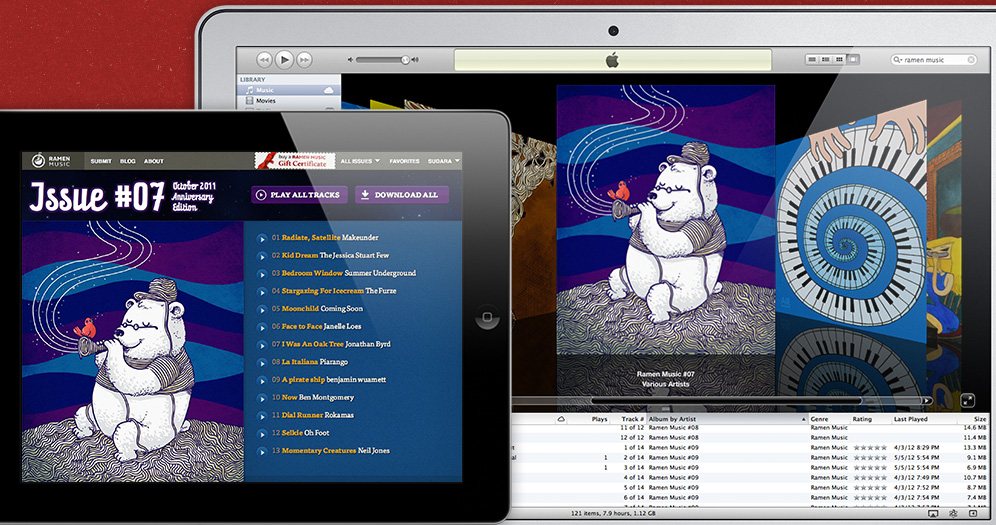The height and width of the screenshot is (525, 996).
Task: Click the volume slider in iTunes
Action: [382, 60]
